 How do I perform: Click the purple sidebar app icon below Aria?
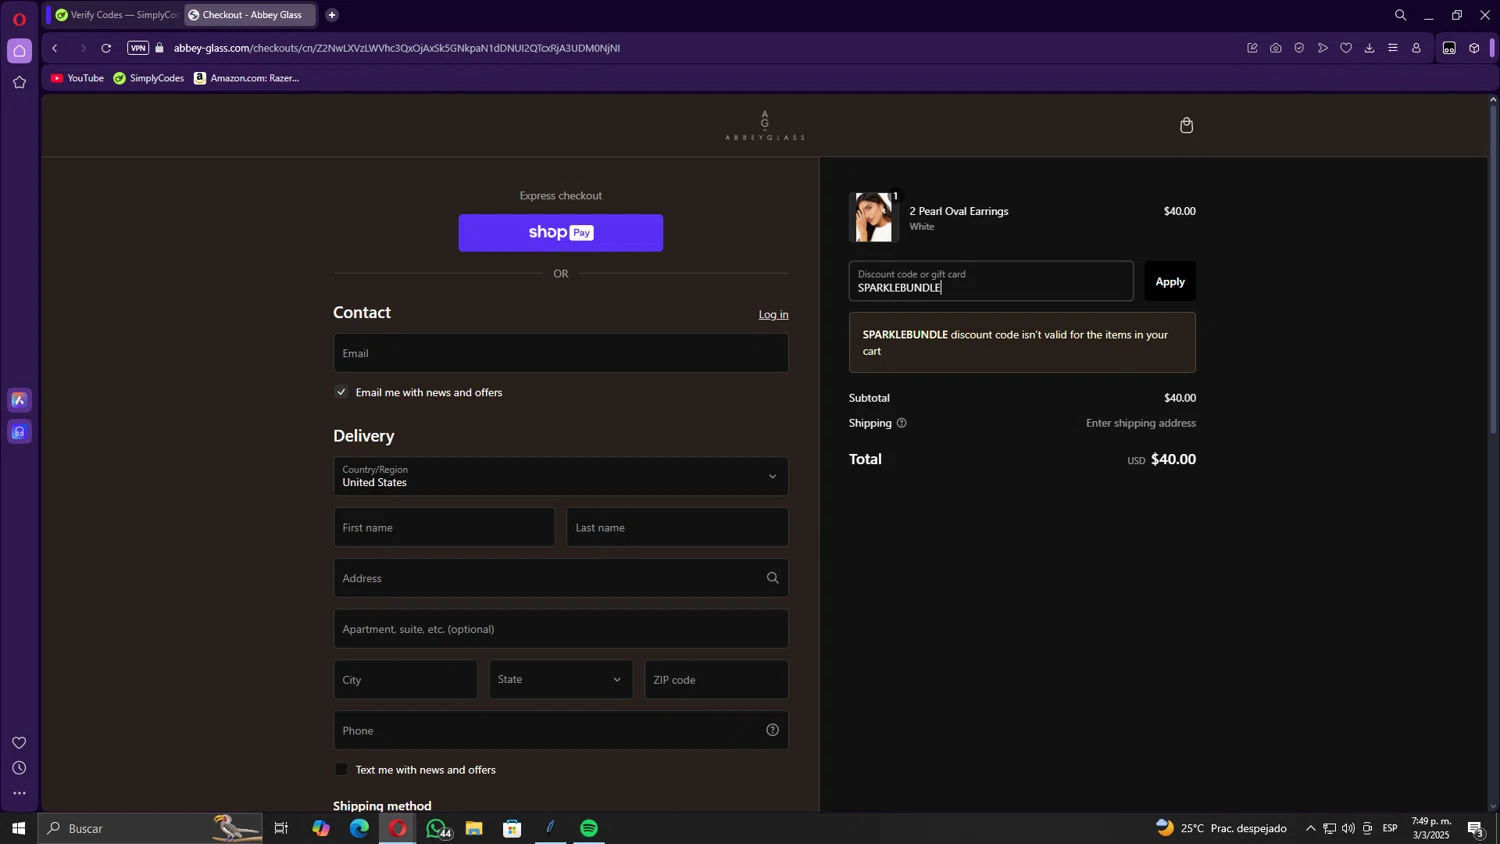[x=19, y=432]
